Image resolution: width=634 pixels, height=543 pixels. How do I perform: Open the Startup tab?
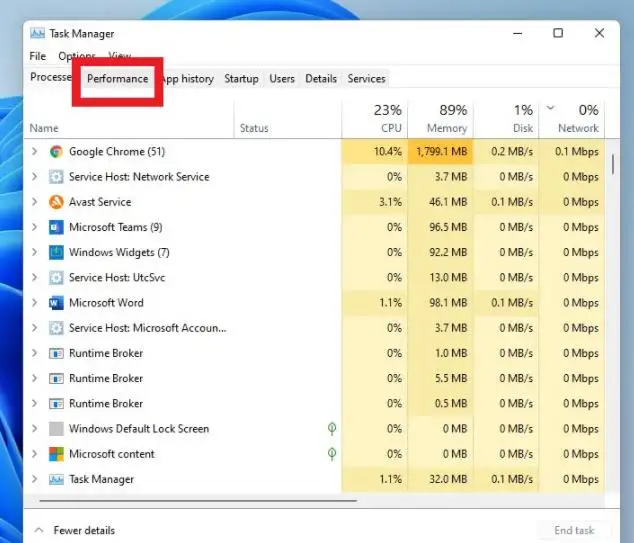(x=241, y=78)
